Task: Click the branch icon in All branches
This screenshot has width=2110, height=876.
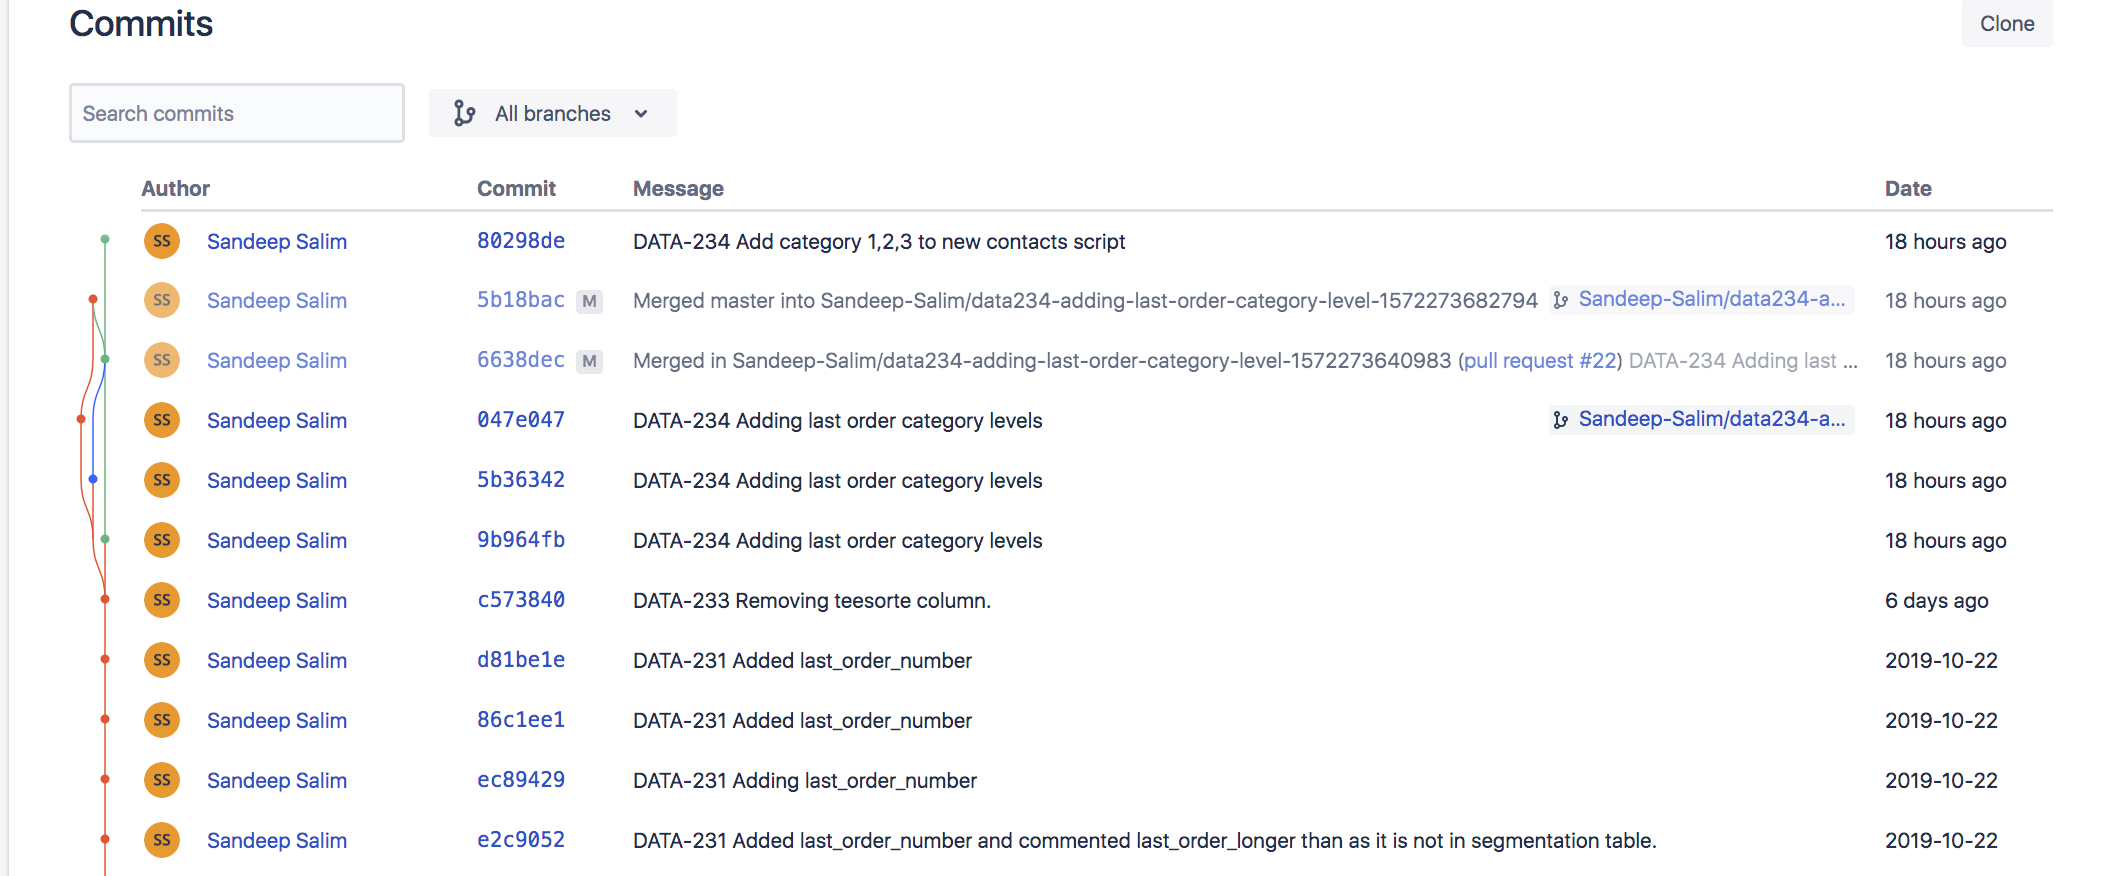Action: click(x=464, y=113)
